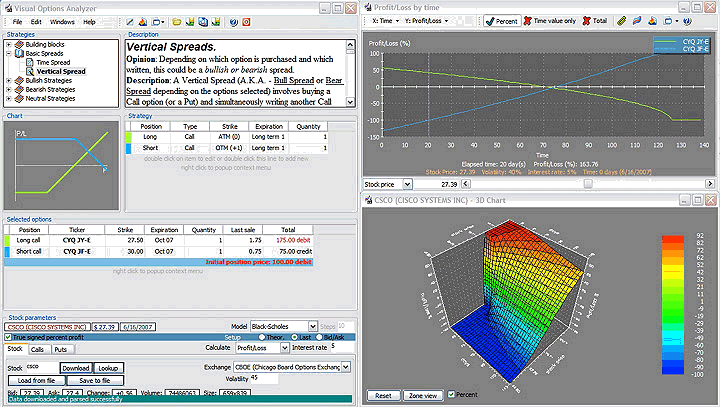
Task: Enable the Percent toggle button
Action: [x=502, y=20]
